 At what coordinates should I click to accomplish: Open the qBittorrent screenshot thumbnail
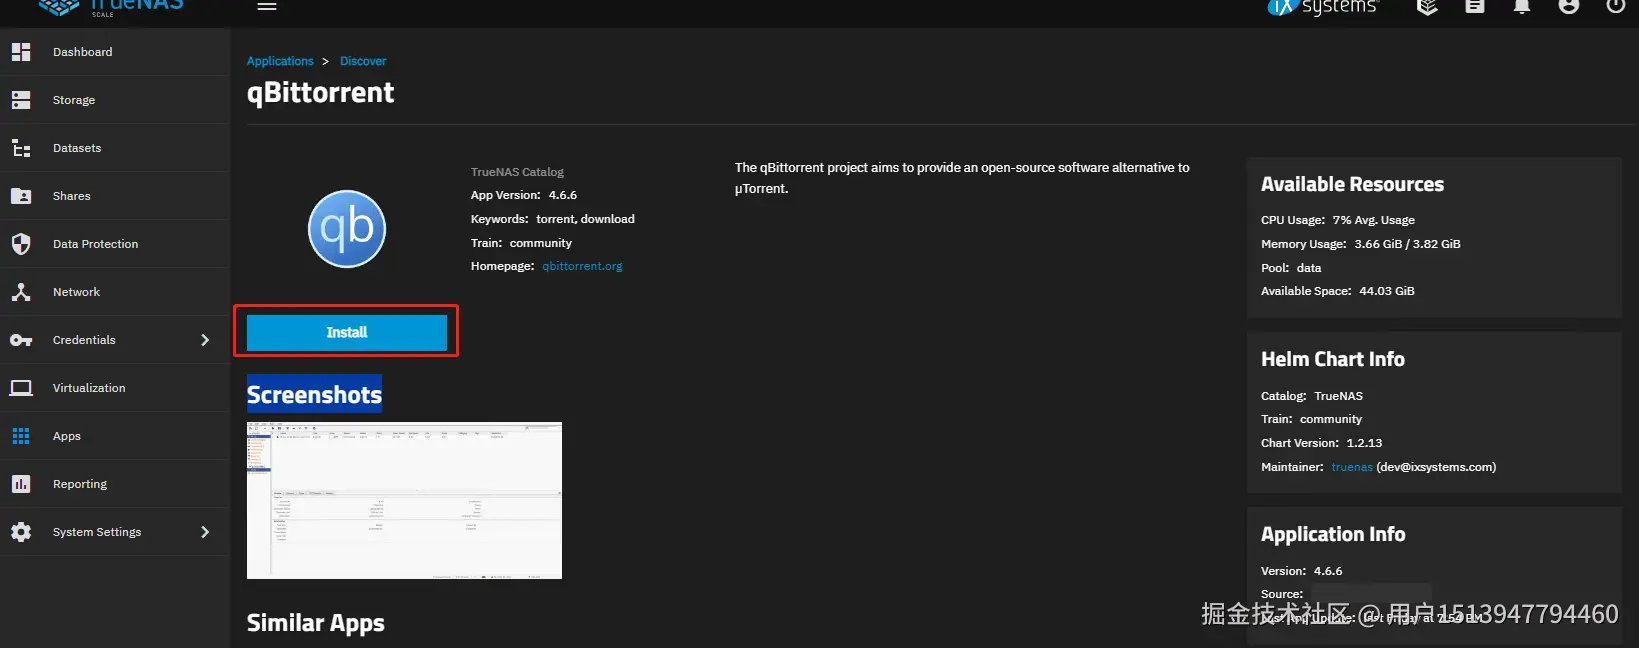(x=404, y=500)
